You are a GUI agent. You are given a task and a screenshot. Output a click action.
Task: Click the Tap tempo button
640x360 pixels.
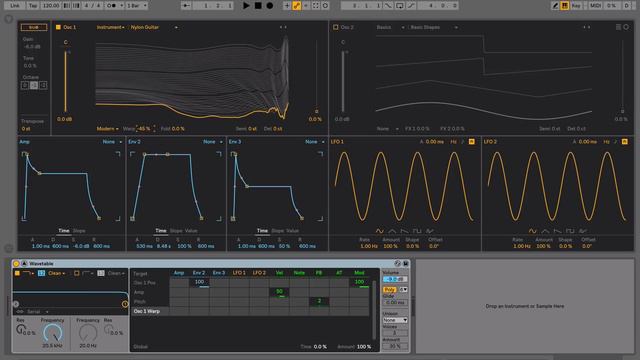33,6
